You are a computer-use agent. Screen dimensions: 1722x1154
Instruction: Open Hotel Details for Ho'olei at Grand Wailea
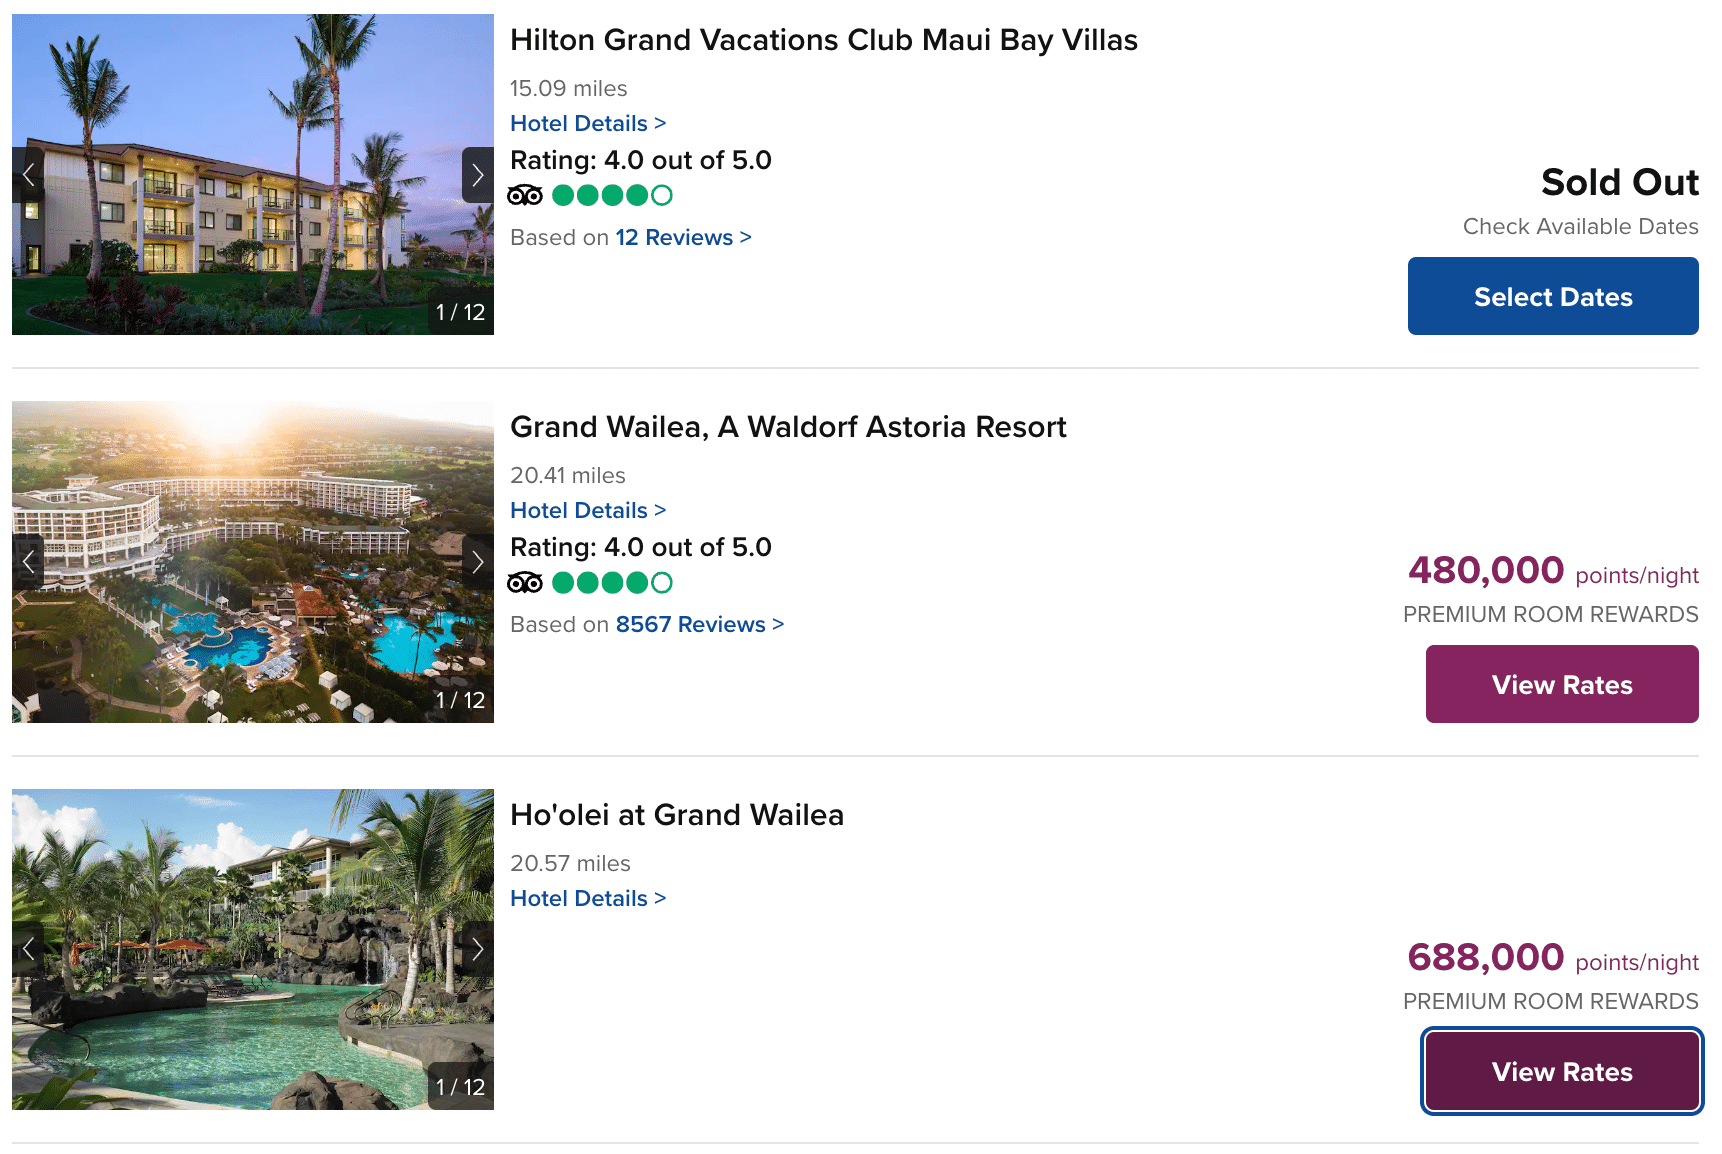pyautogui.click(x=587, y=898)
